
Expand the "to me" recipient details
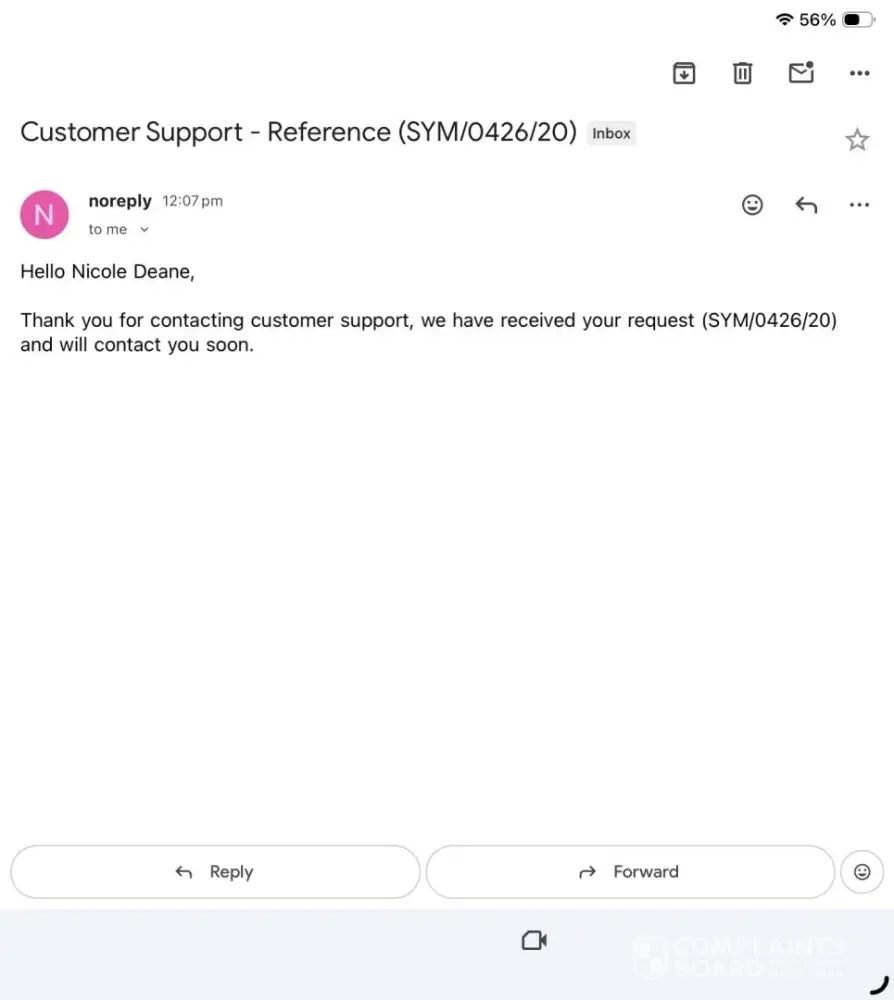click(118, 230)
